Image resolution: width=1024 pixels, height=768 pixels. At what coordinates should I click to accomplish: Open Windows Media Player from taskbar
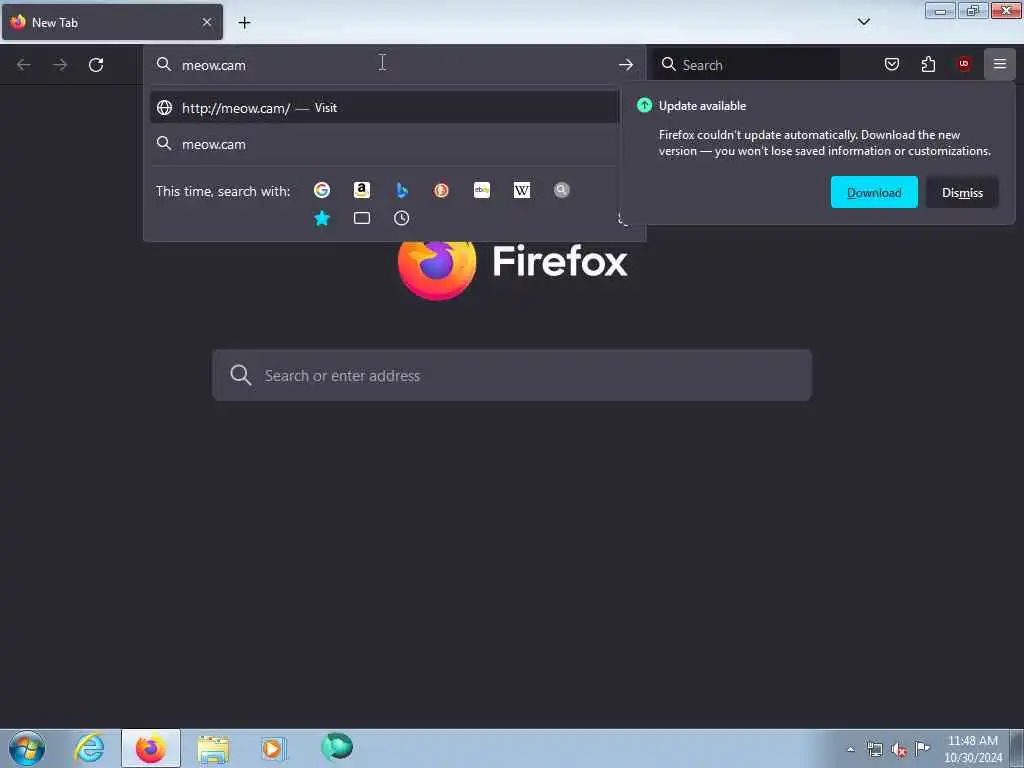tap(274, 748)
